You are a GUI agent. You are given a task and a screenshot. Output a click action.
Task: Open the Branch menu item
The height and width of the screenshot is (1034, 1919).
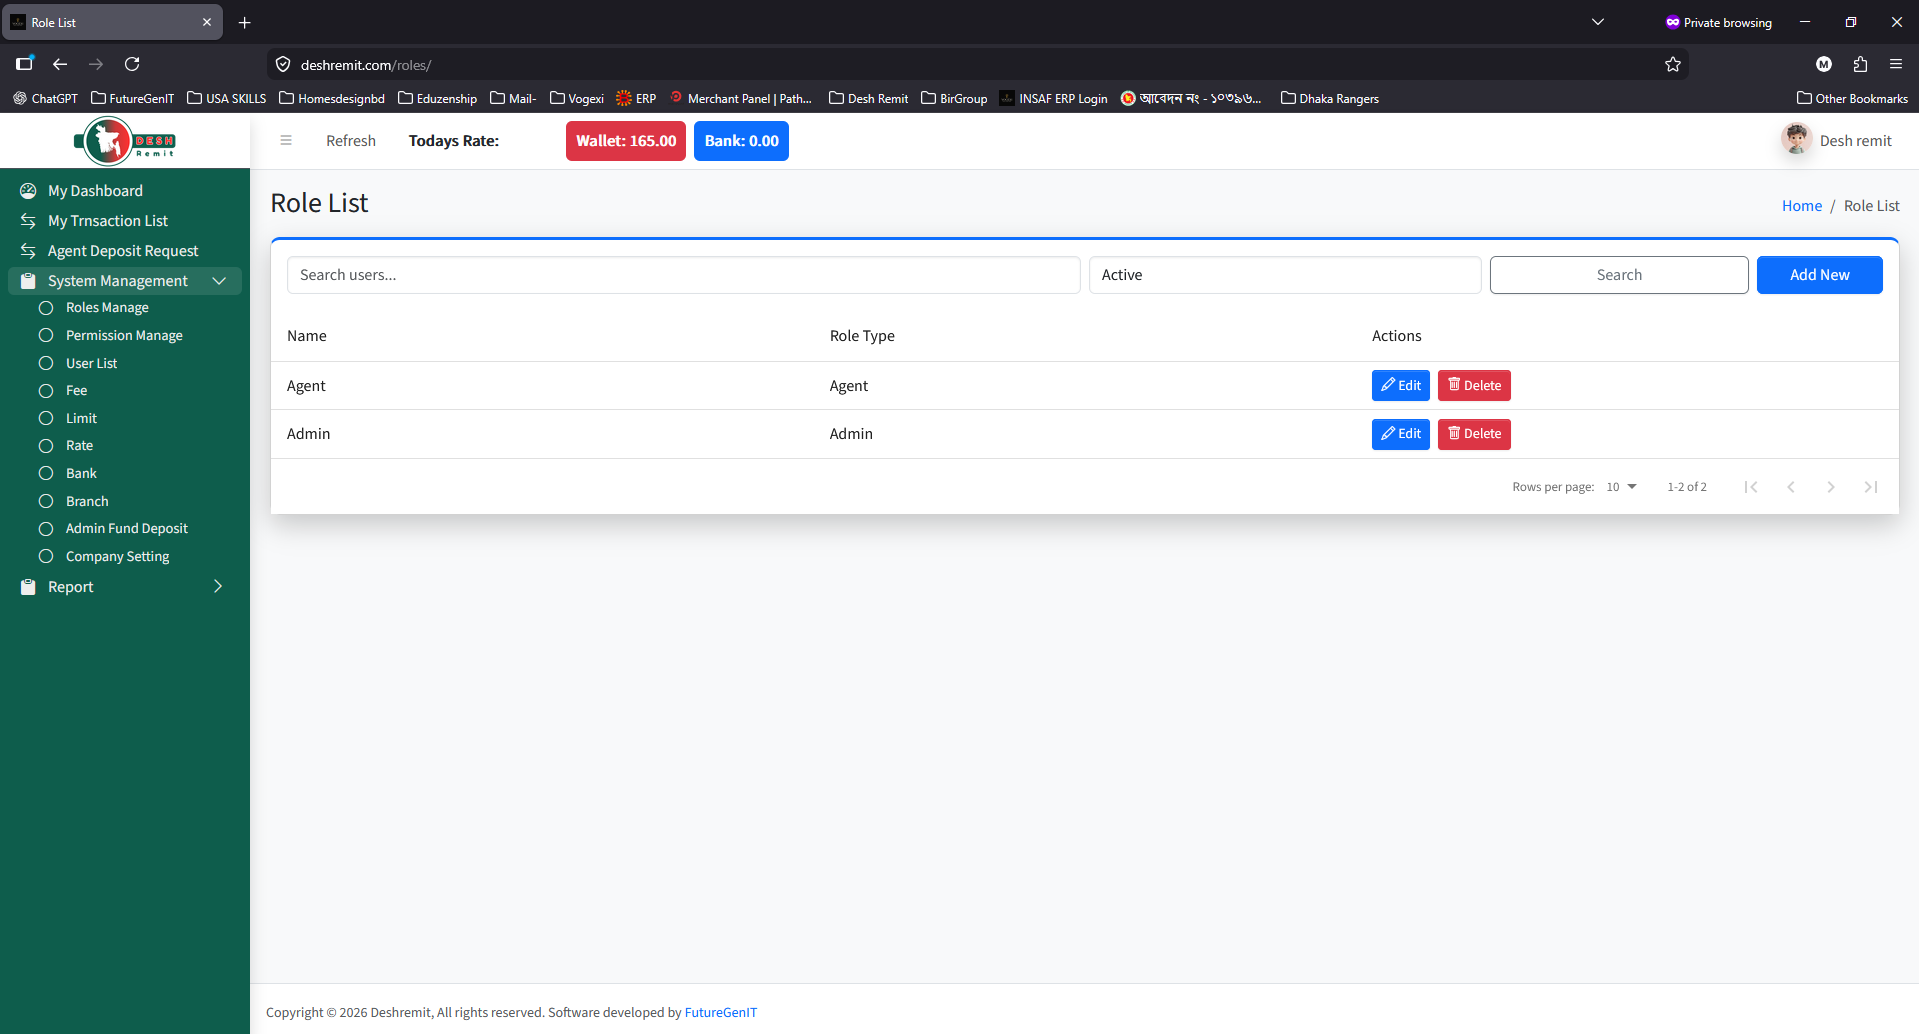tap(87, 502)
